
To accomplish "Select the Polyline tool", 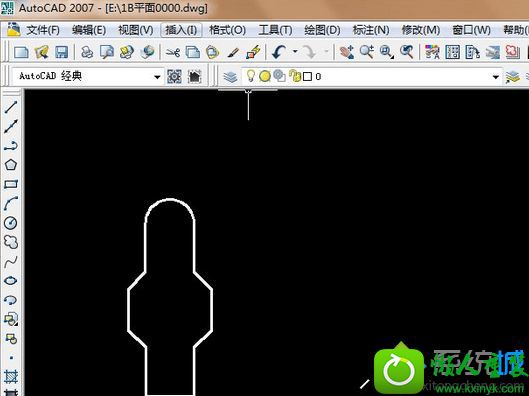I will point(11,146).
